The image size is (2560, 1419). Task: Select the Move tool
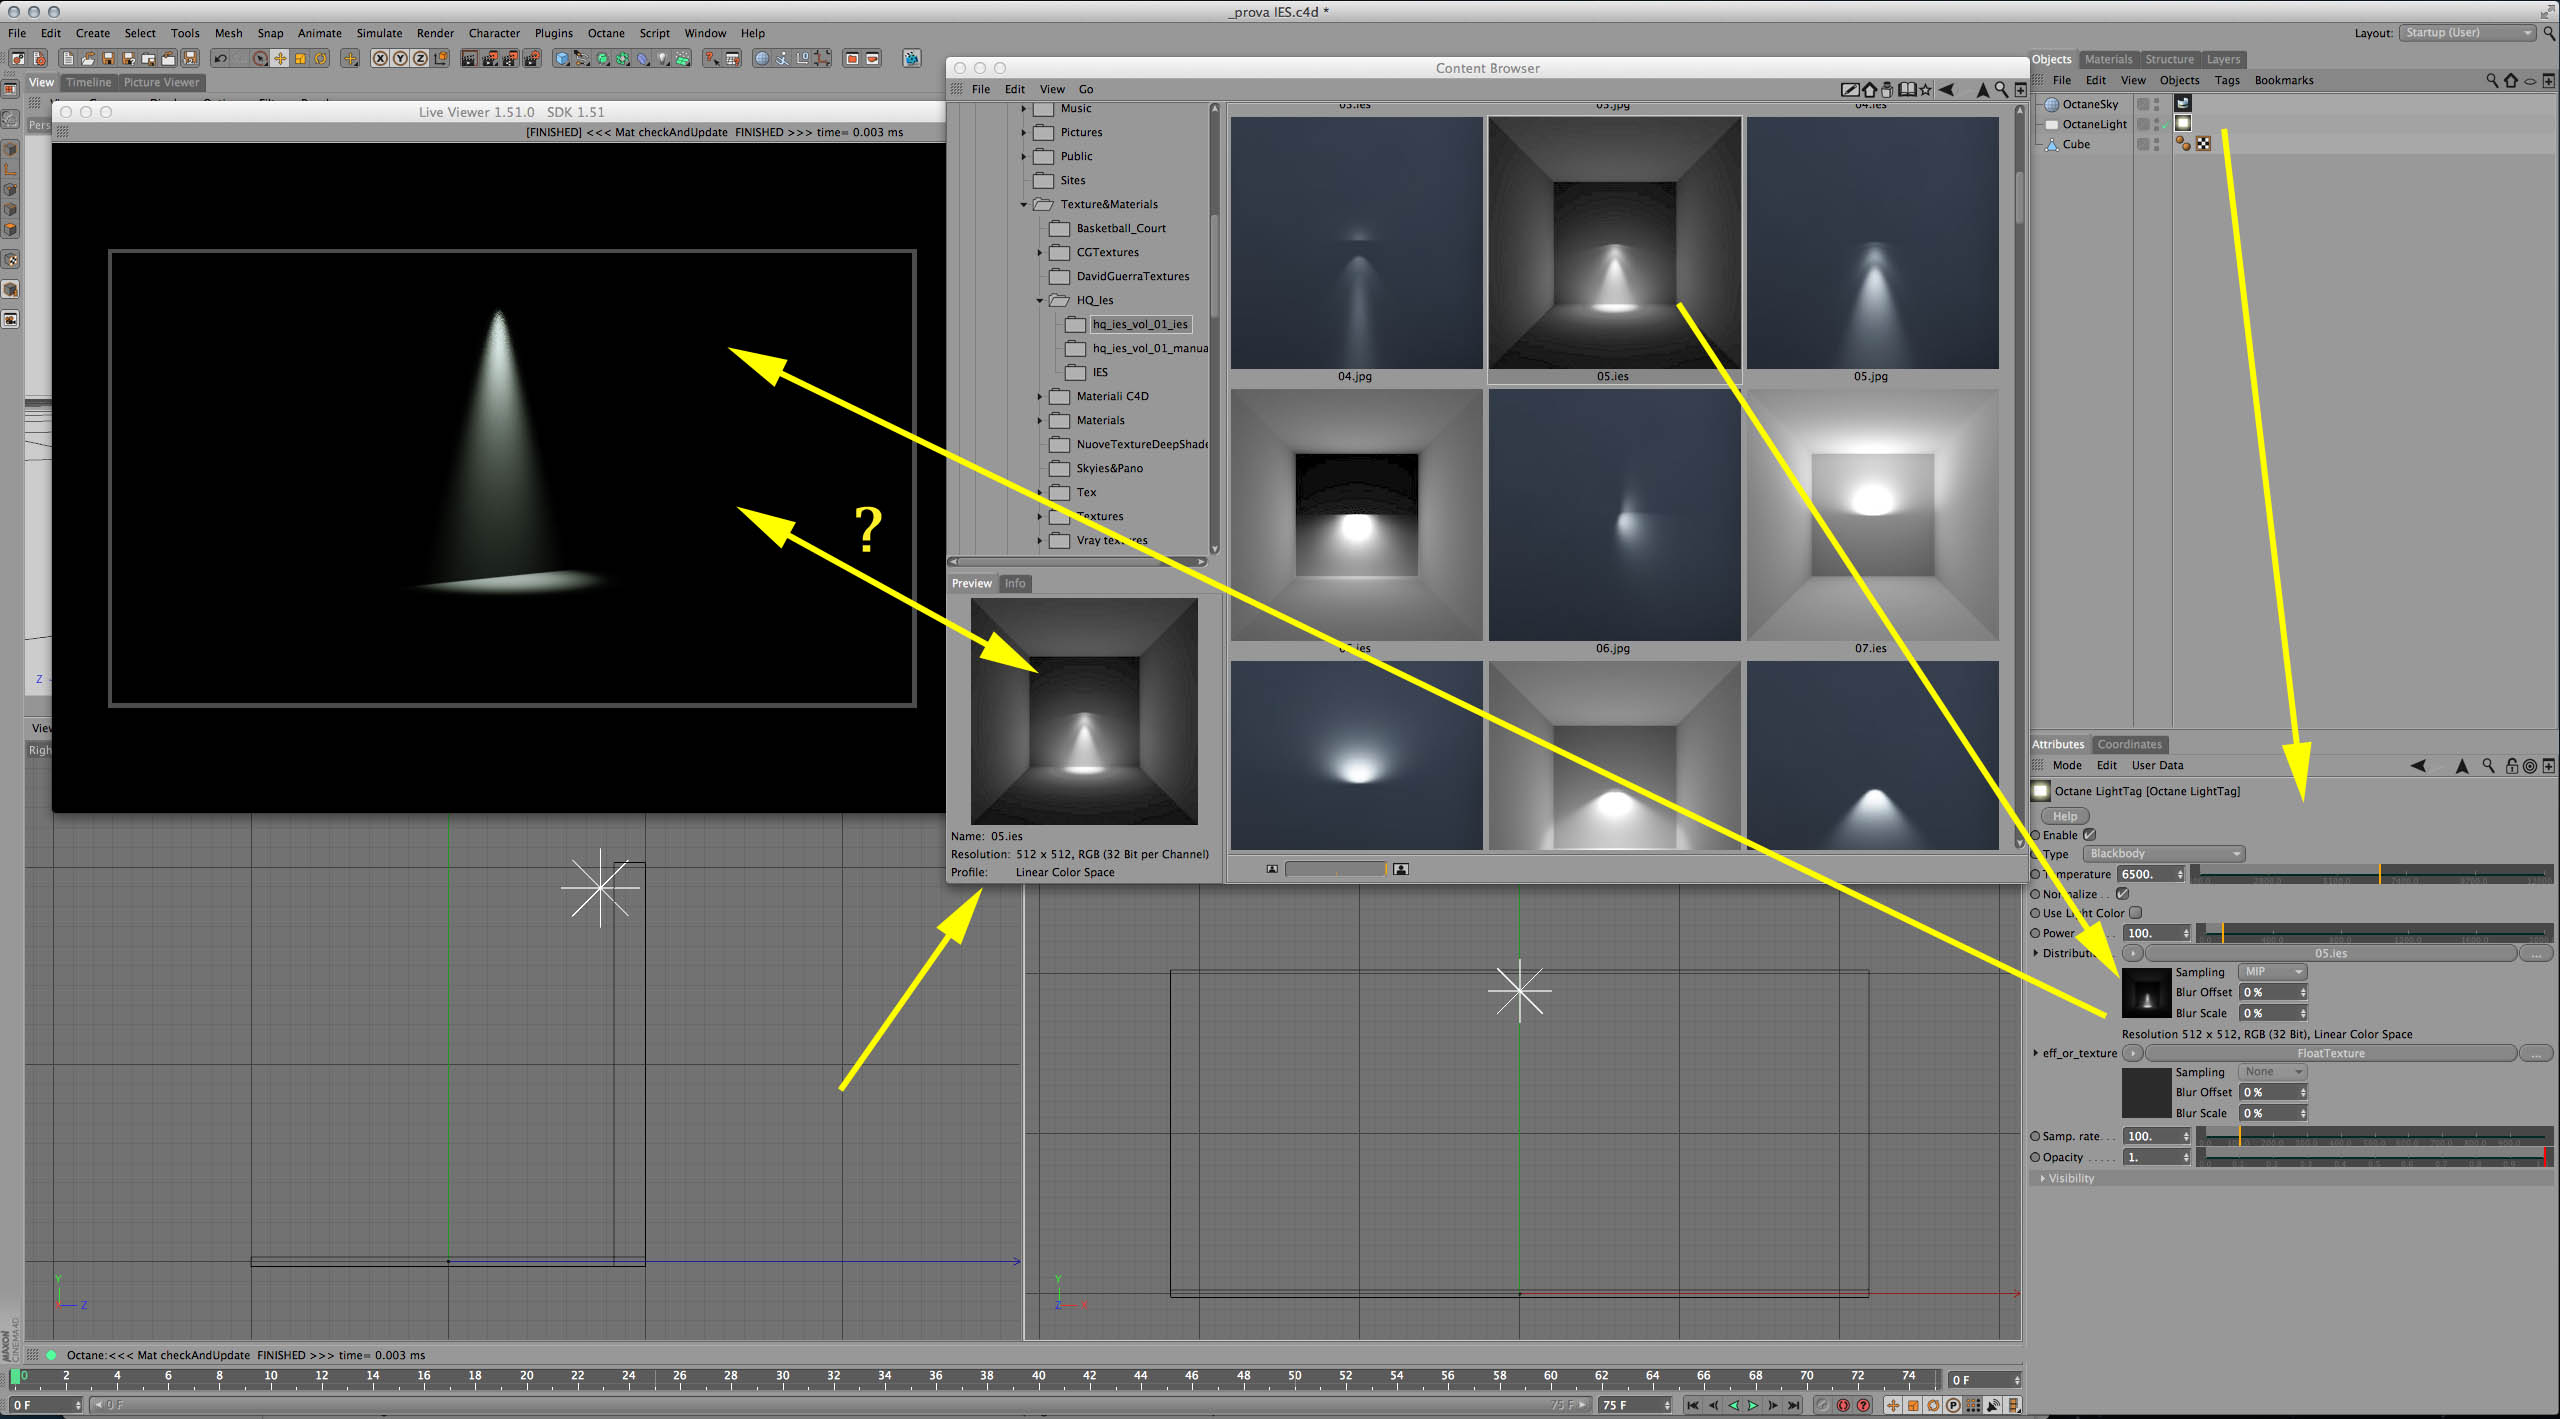pyautogui.click(x=280, y=59)
